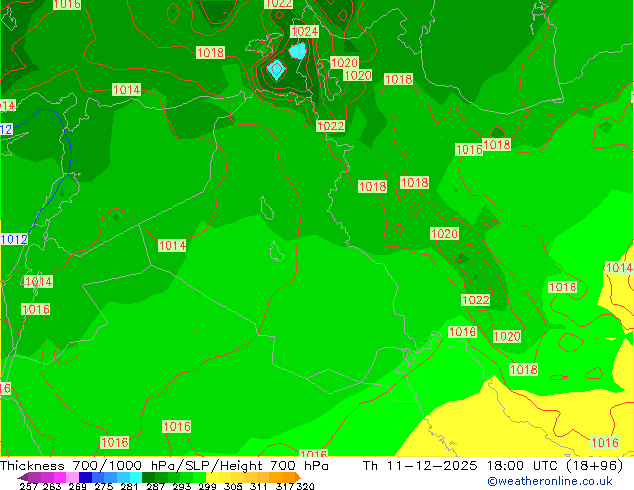
Task: Click the rounded cyan patch below 1024
Action: (x=298, y=51)
